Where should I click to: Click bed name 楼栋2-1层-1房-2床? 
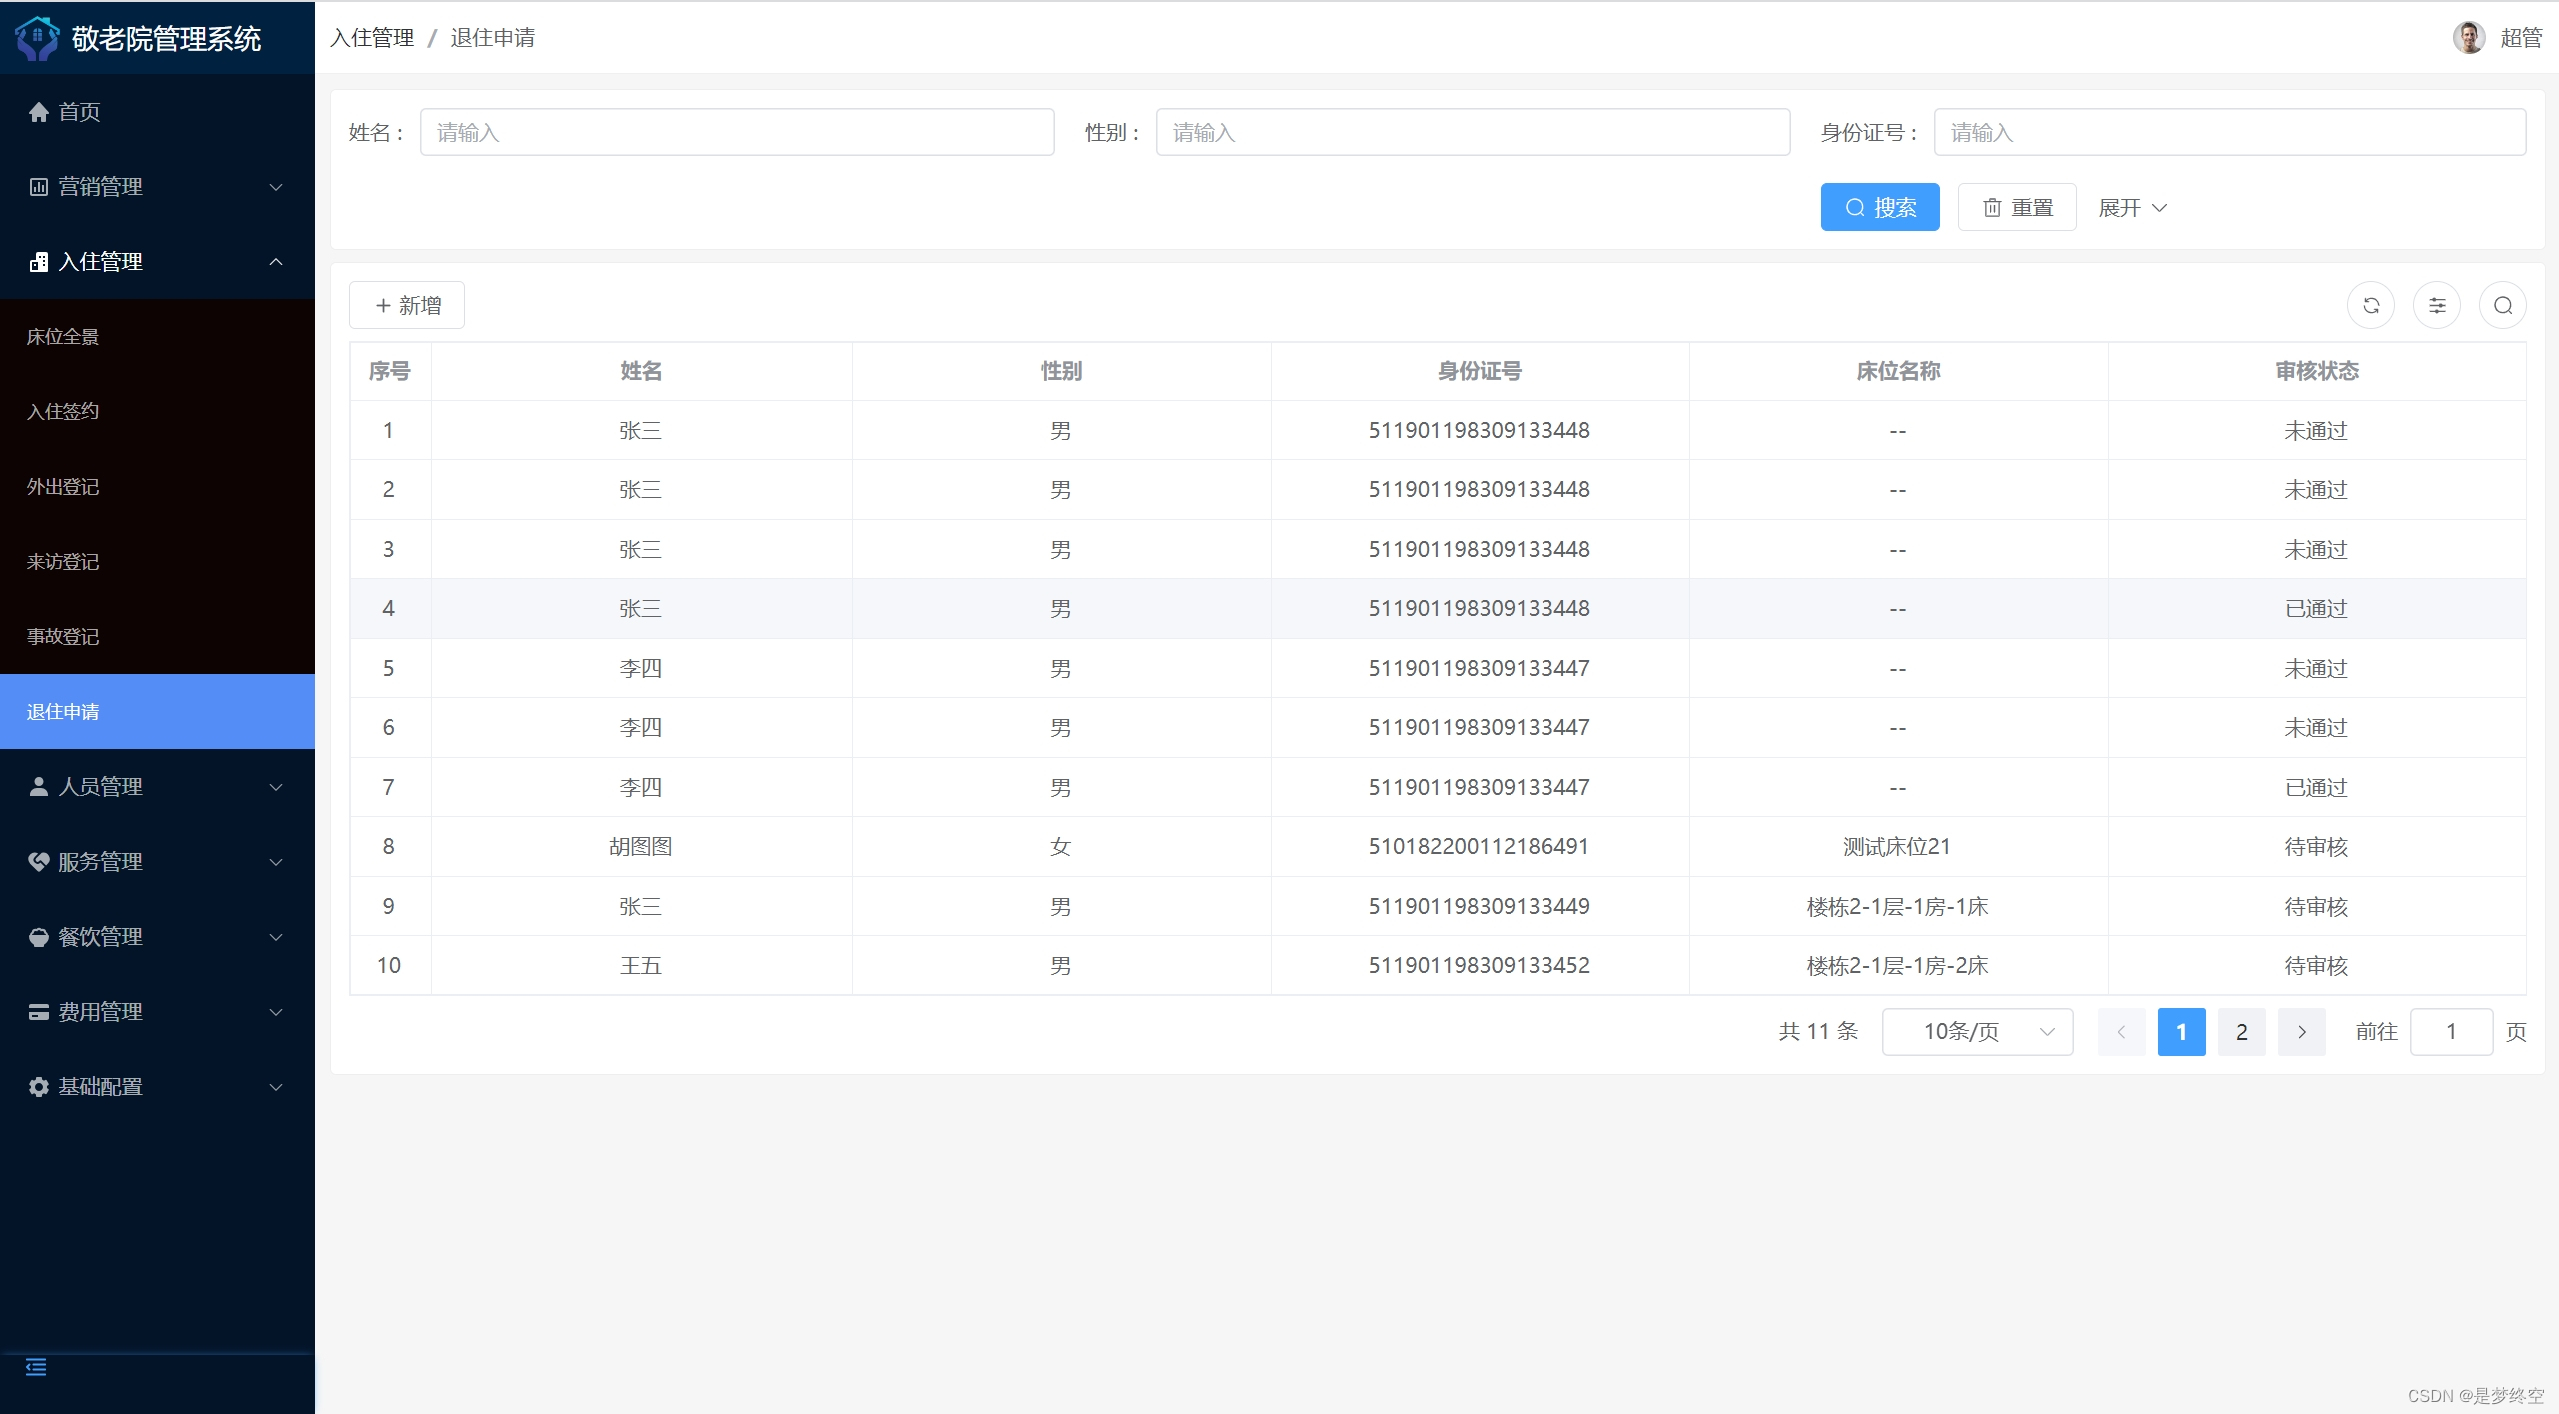[x=1897, y=966]
